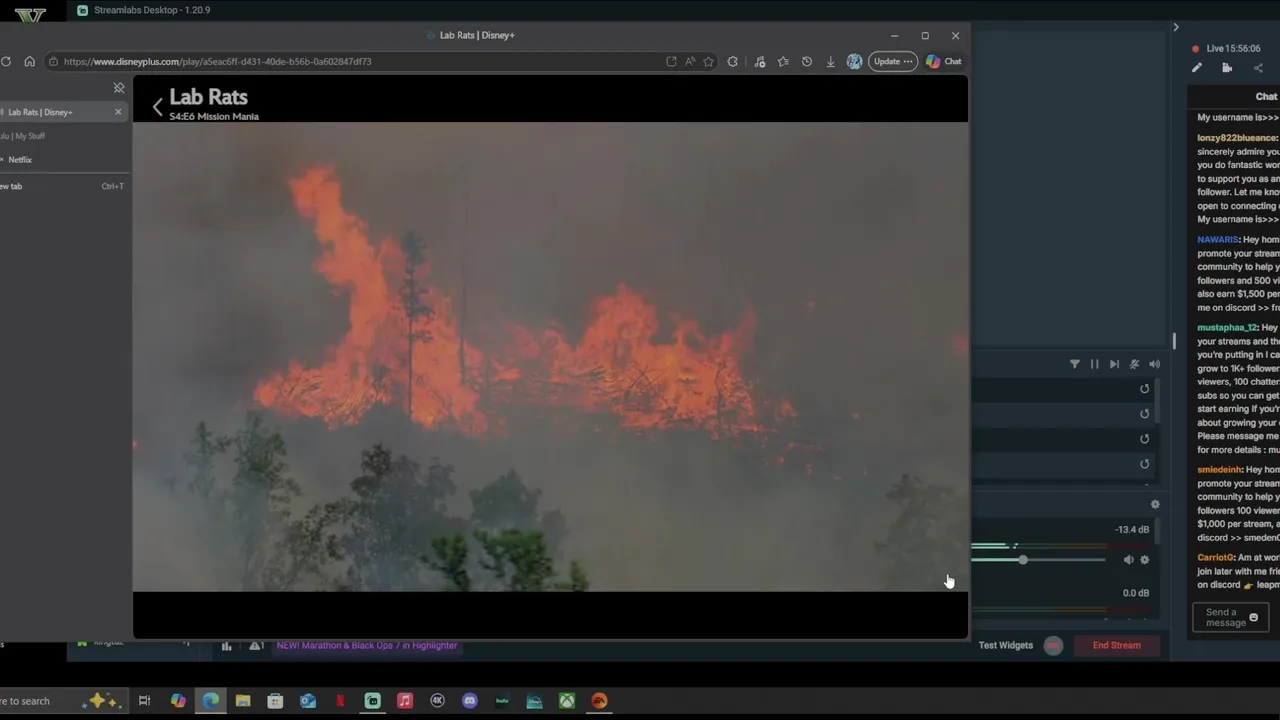The image size is (1280, 720).
Task: Click the Streamlabs edit stream info pencil
Action: tap(1196, 68)
